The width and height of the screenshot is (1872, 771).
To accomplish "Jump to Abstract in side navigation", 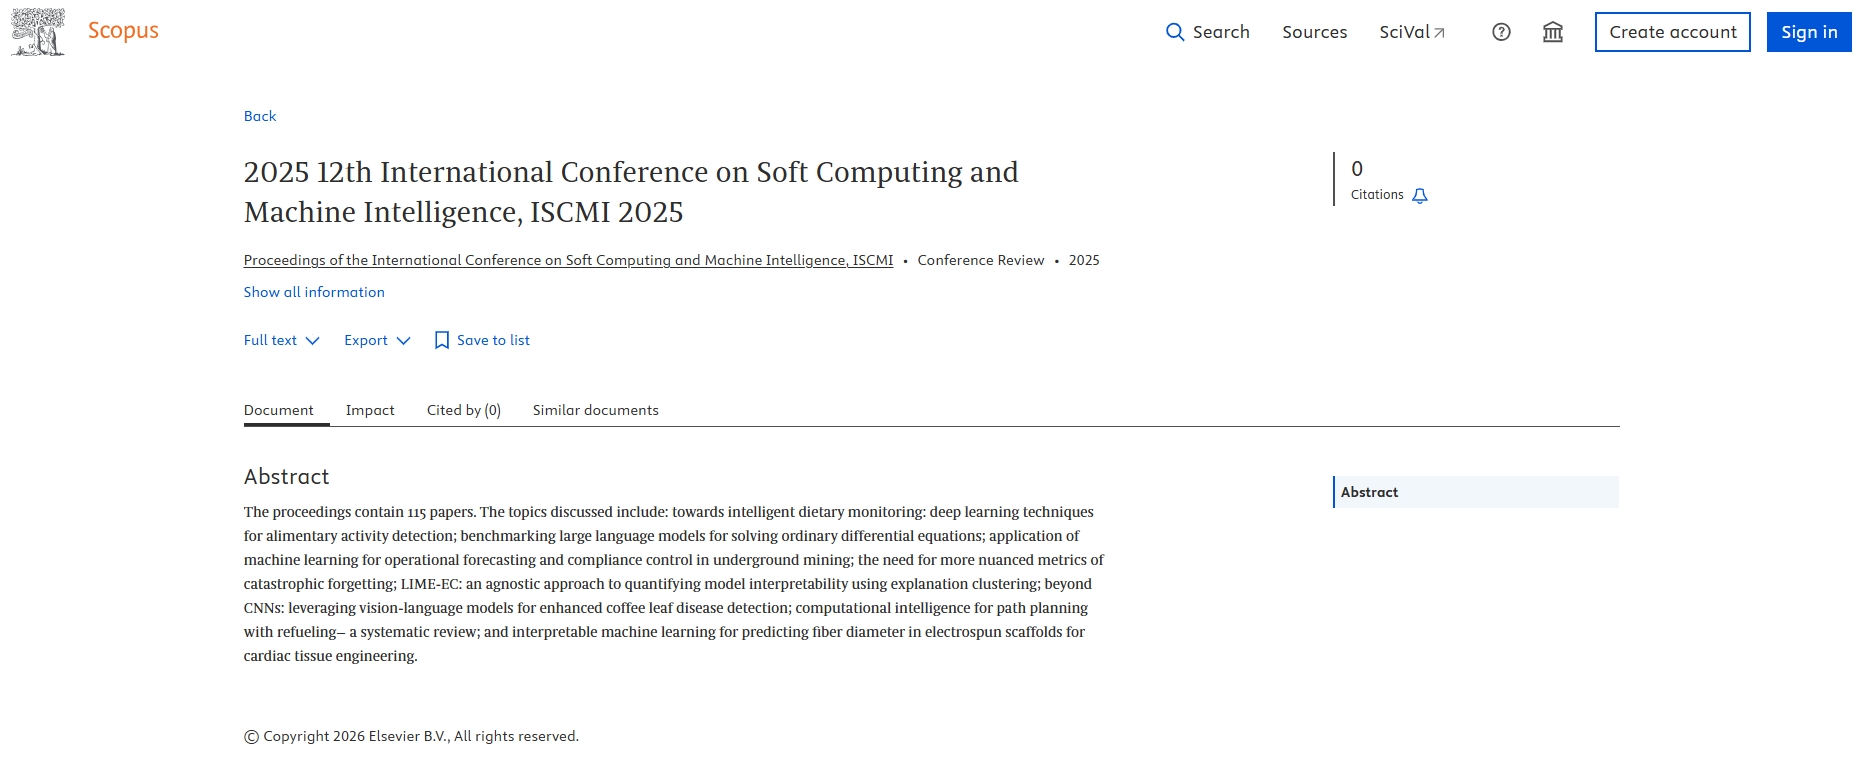I will (1369, 492).
